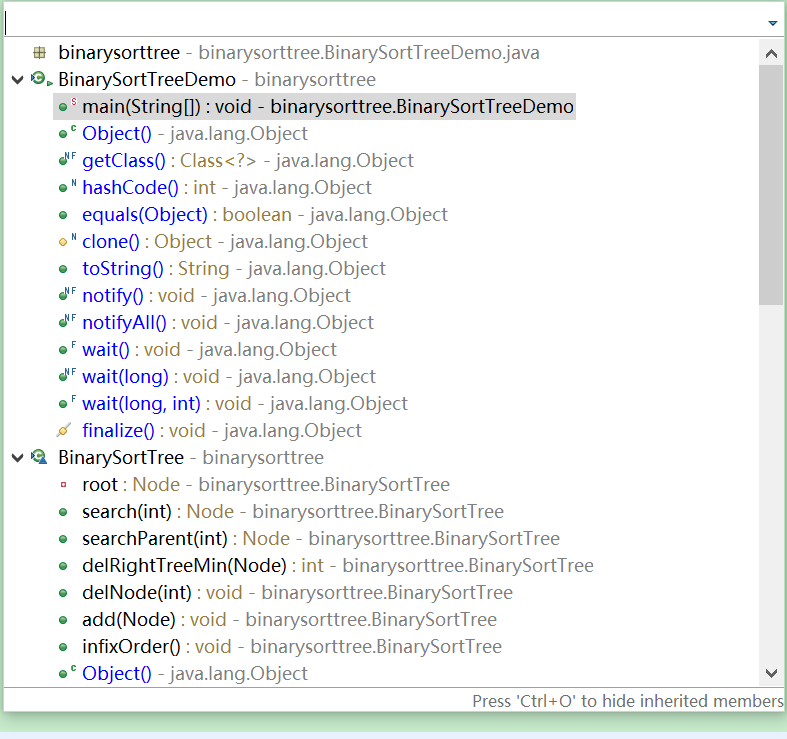Click the delNode(int) method icon
The height and width of the screenshot is (739, 787).
click(x=63, y=593)
